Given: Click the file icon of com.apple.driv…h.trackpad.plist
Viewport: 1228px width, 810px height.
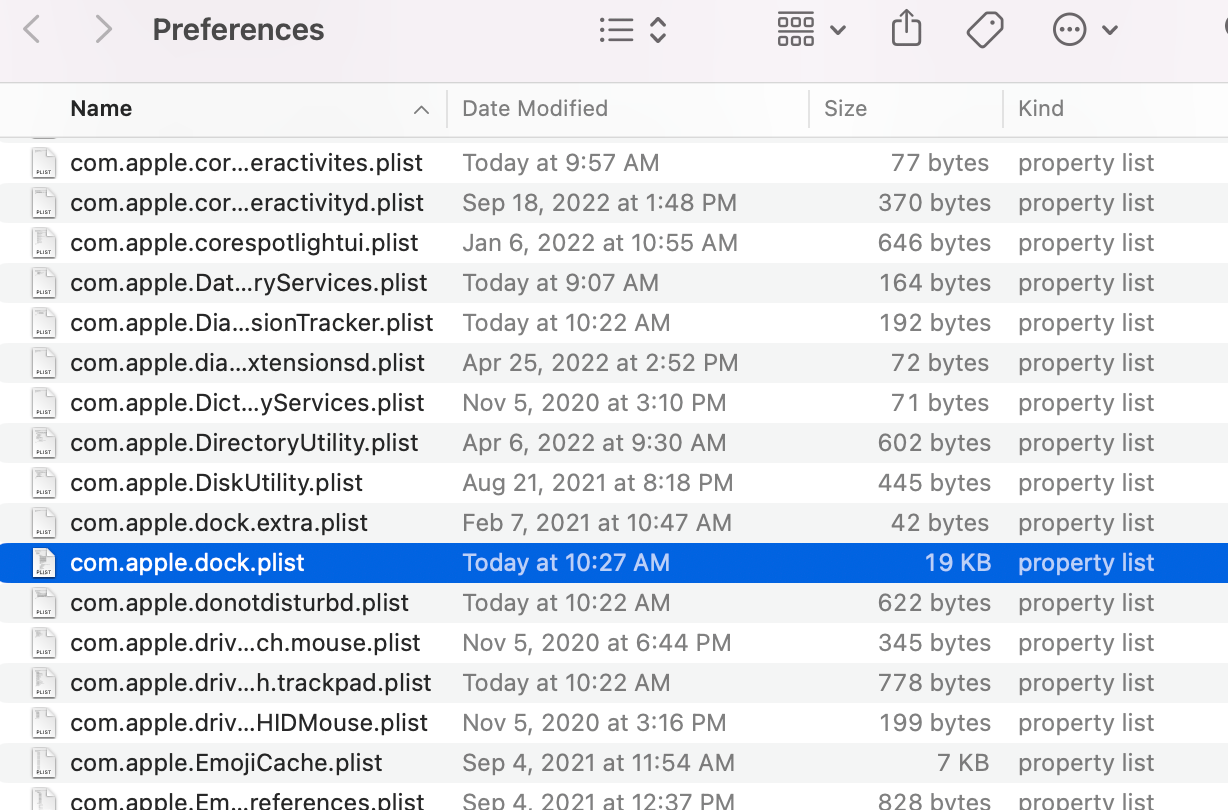Looking at the screenshot, I should click(x=43, y=683).
